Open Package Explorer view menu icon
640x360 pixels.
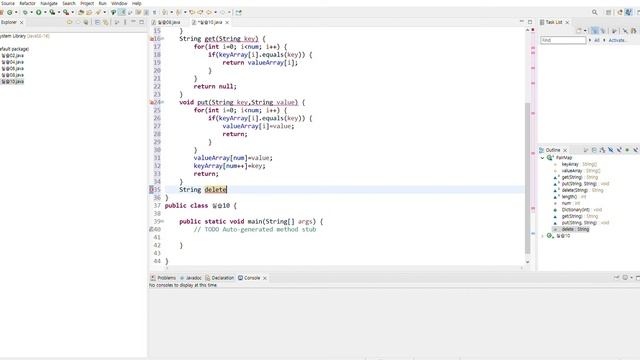(125, 22)
